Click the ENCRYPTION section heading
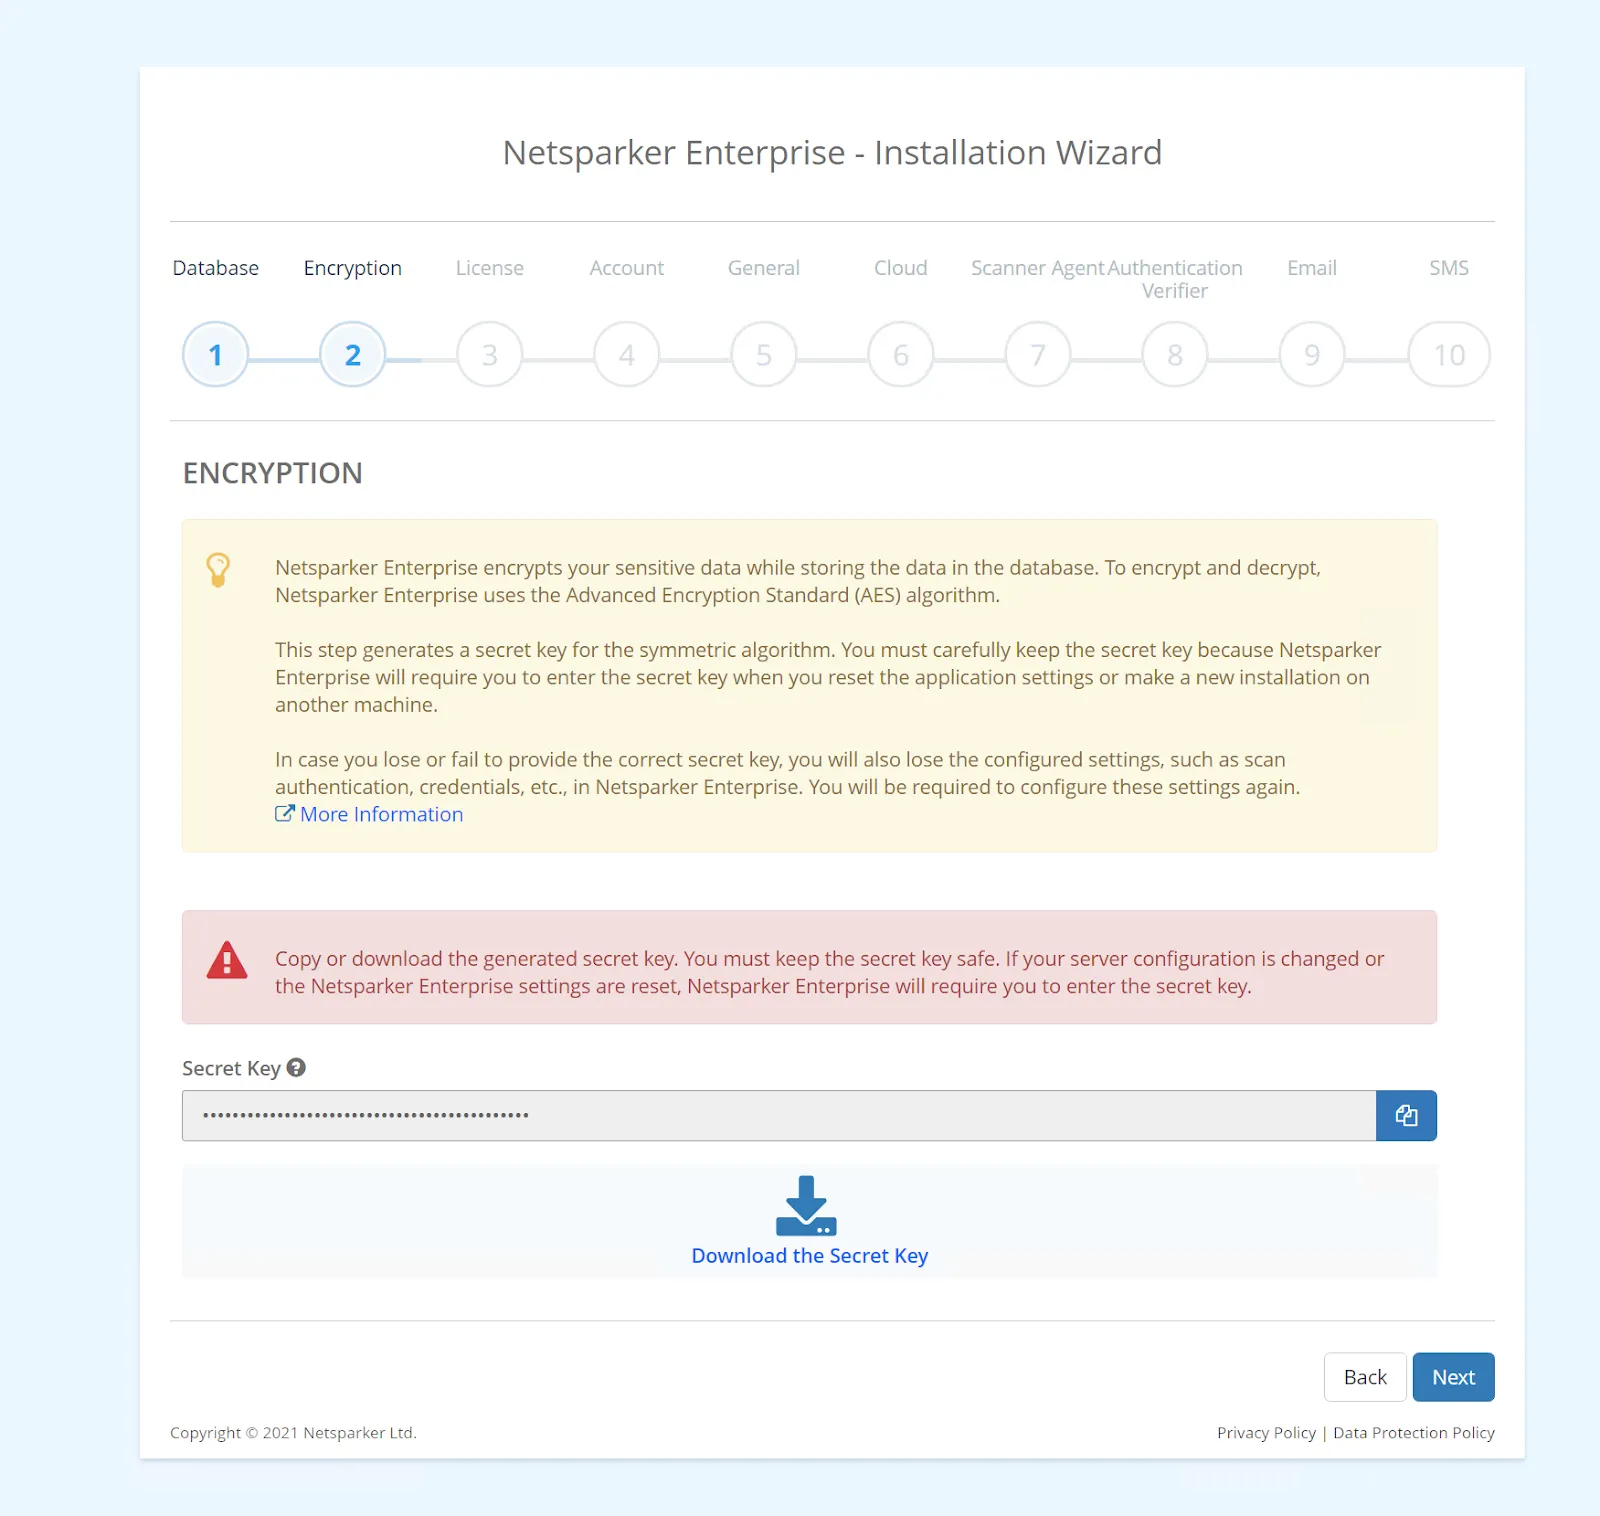 pyautogui.click(x=272, y=473)
